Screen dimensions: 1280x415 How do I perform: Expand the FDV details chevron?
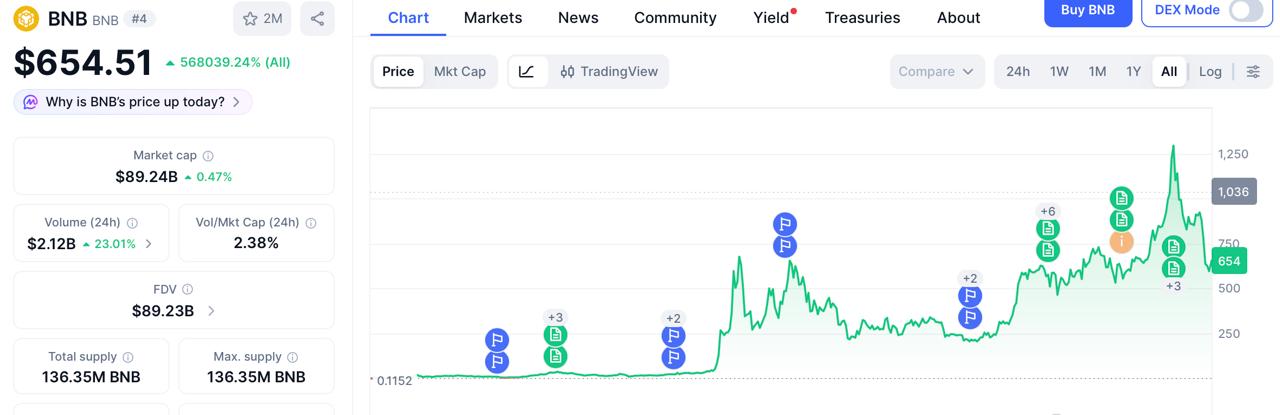pos(211,311)
